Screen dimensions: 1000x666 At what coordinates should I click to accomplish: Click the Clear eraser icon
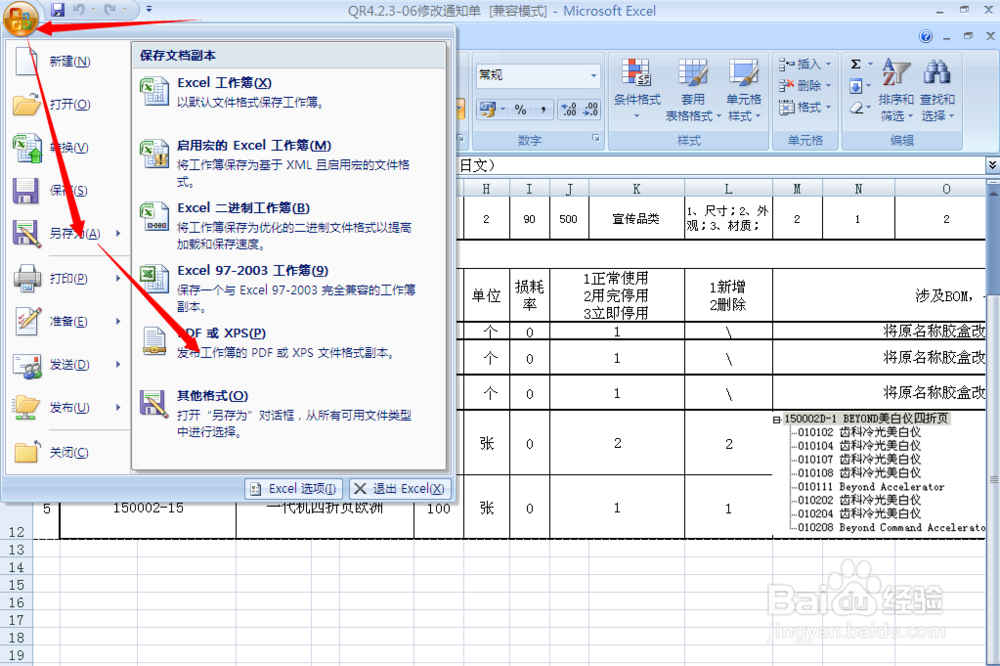pos(856,108)
